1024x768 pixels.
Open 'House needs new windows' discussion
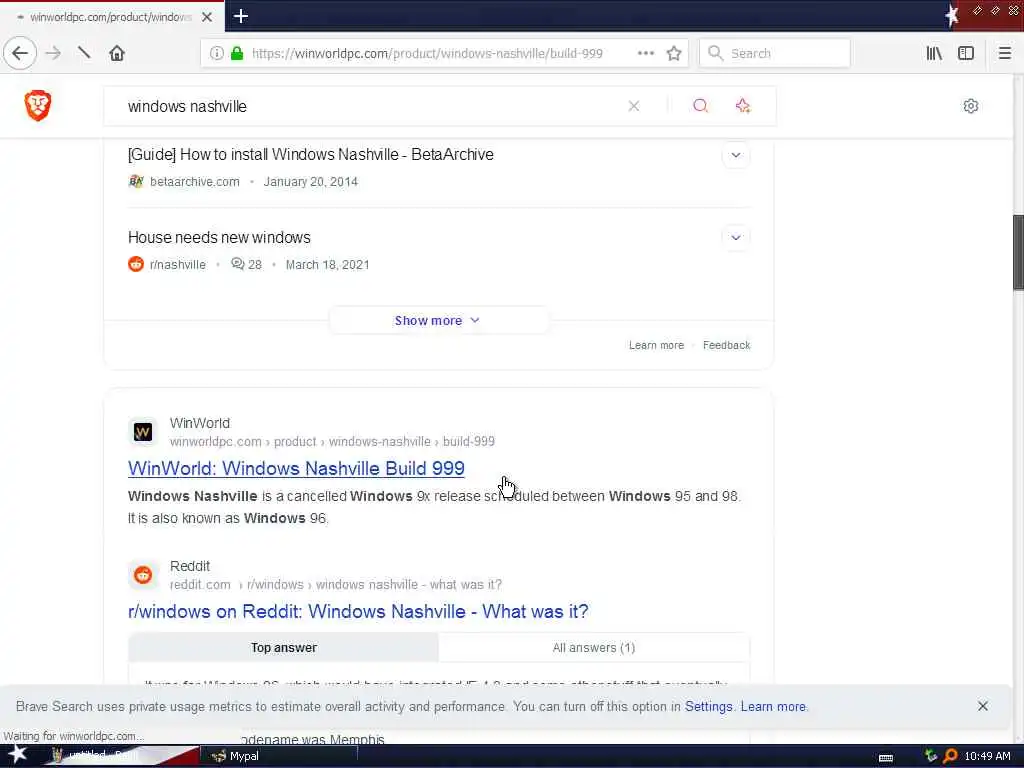[219, 238]
